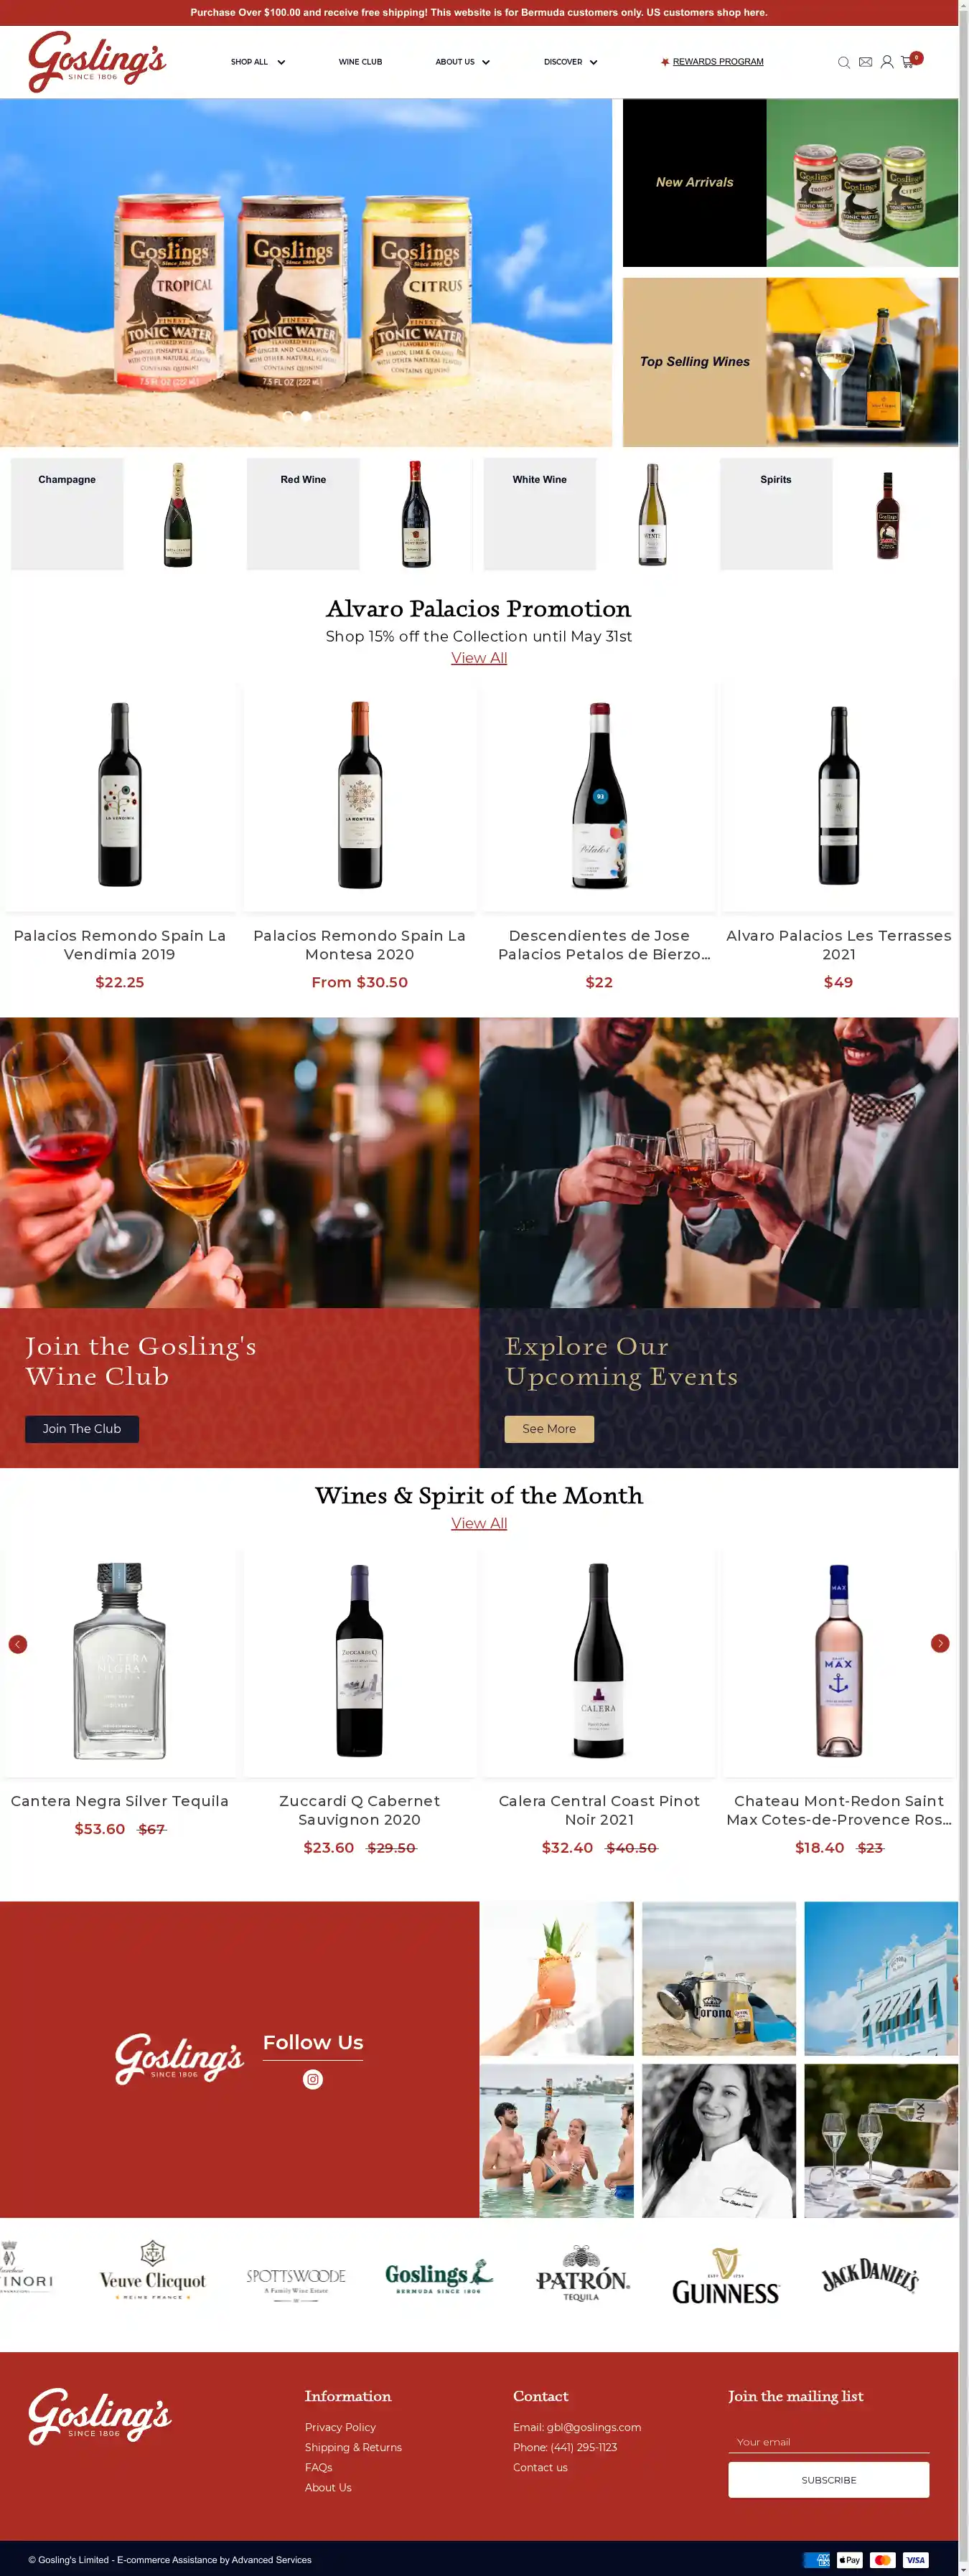The width and height of the screenshot is (969, 2576).
Task: Click the Your email input field
Action: (828, 2441)
